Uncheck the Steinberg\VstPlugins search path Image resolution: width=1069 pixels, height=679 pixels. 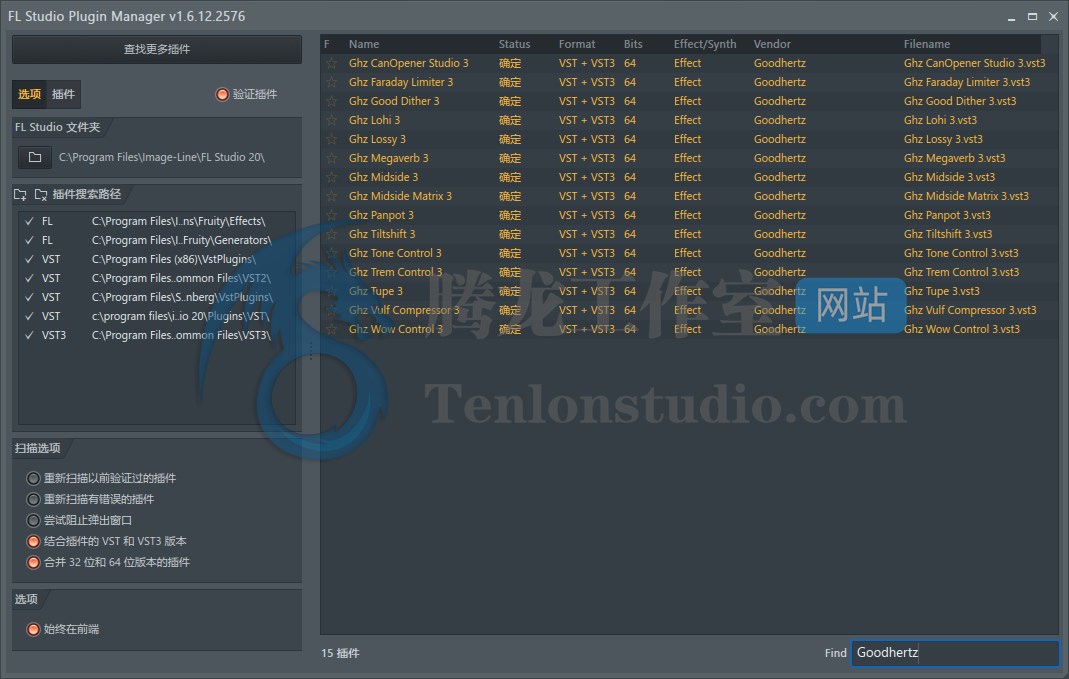coord(29,298)
